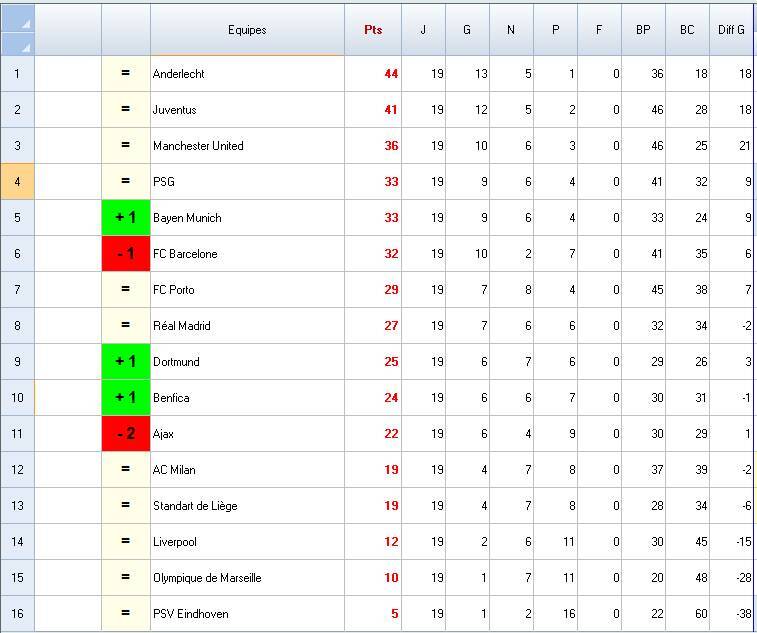Select the BP column header
The height and width of the screenshot is (633, 757).
[x=643, y=30]
